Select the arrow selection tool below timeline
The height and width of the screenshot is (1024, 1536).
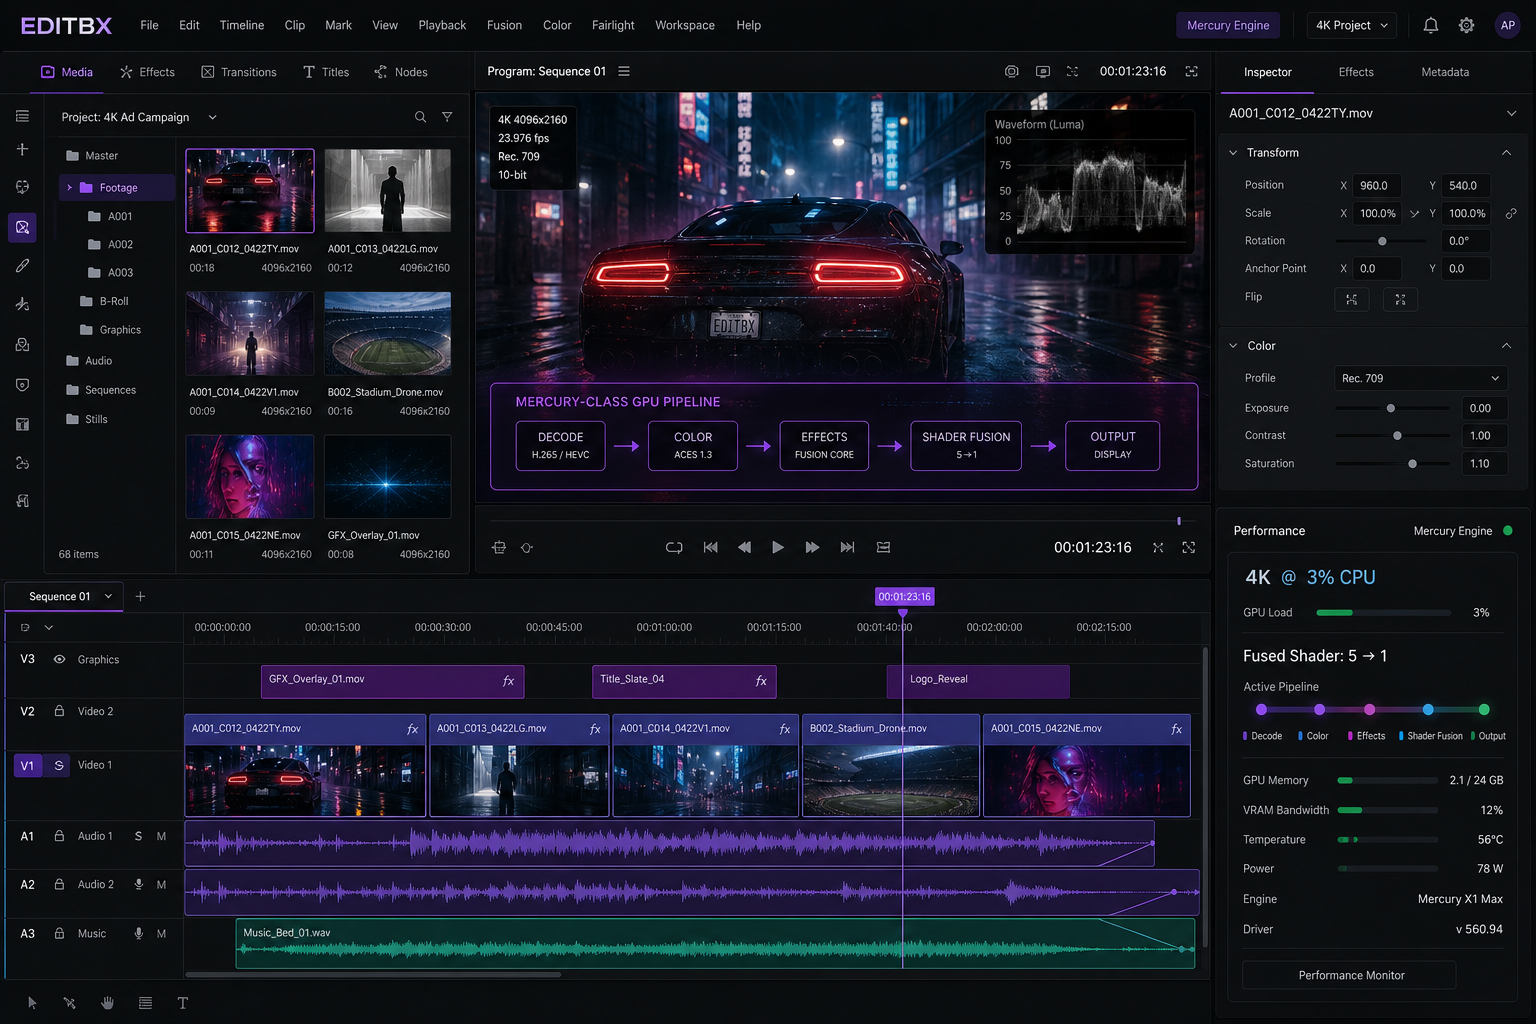[x=32, y=1003]
